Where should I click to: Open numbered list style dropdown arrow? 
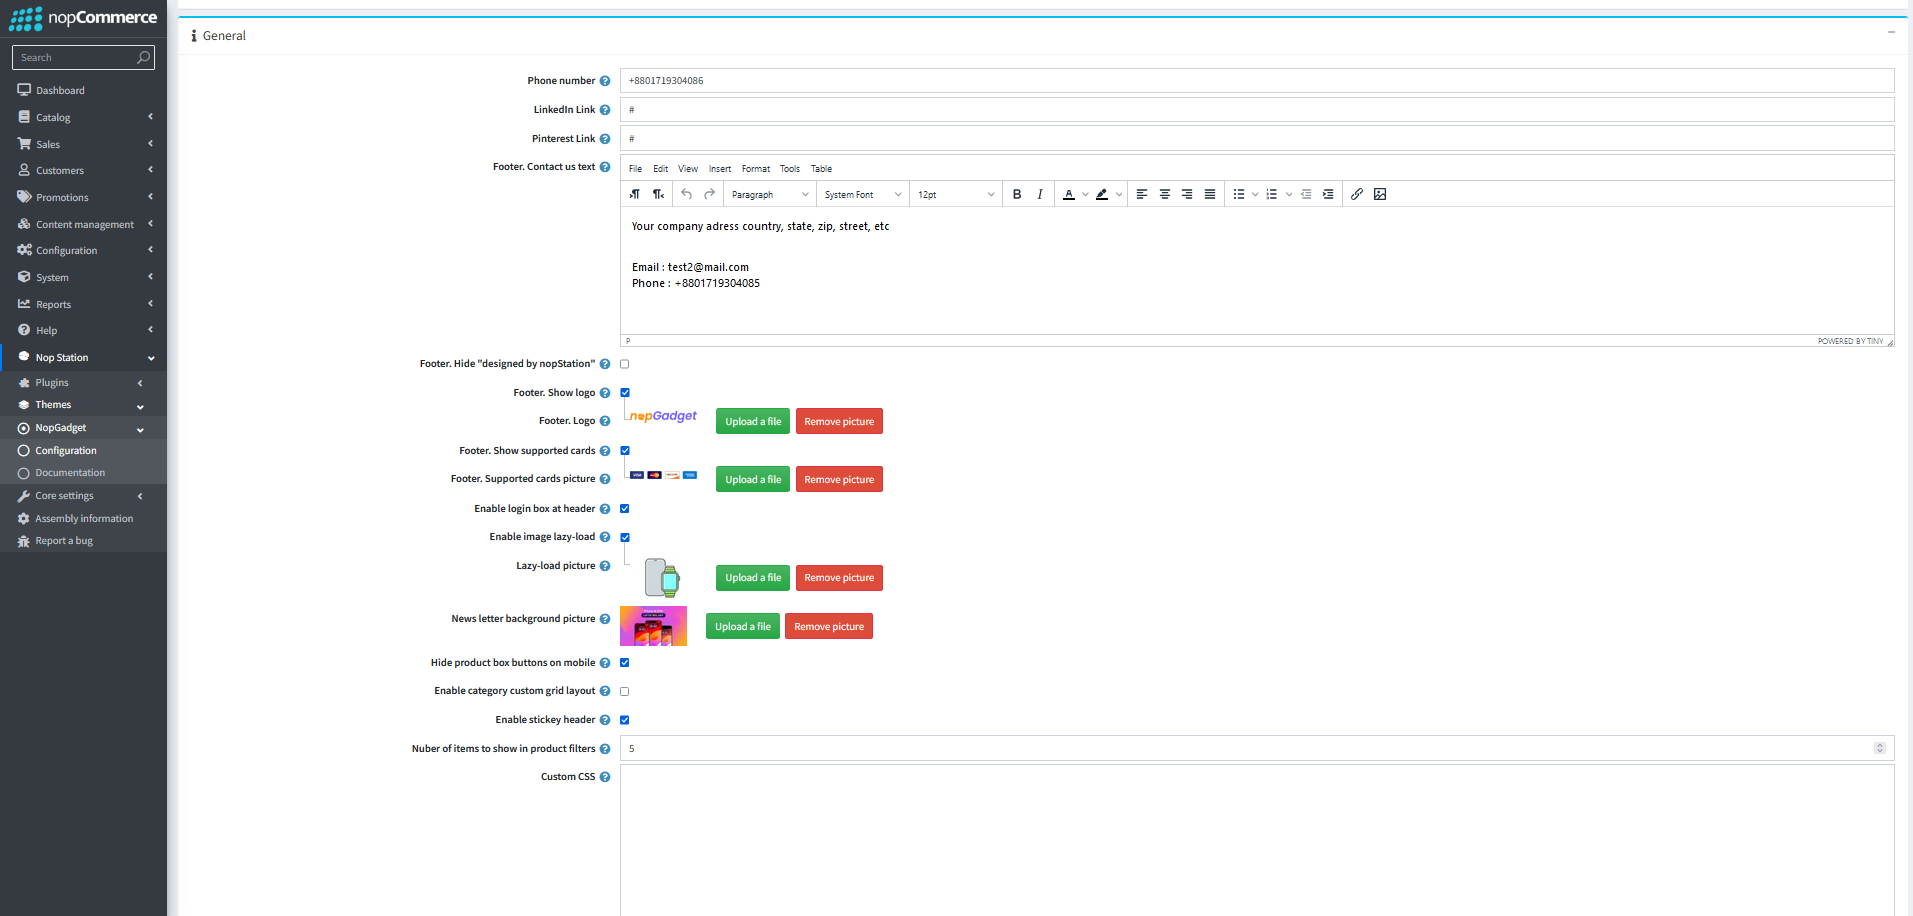point(1289,194)
